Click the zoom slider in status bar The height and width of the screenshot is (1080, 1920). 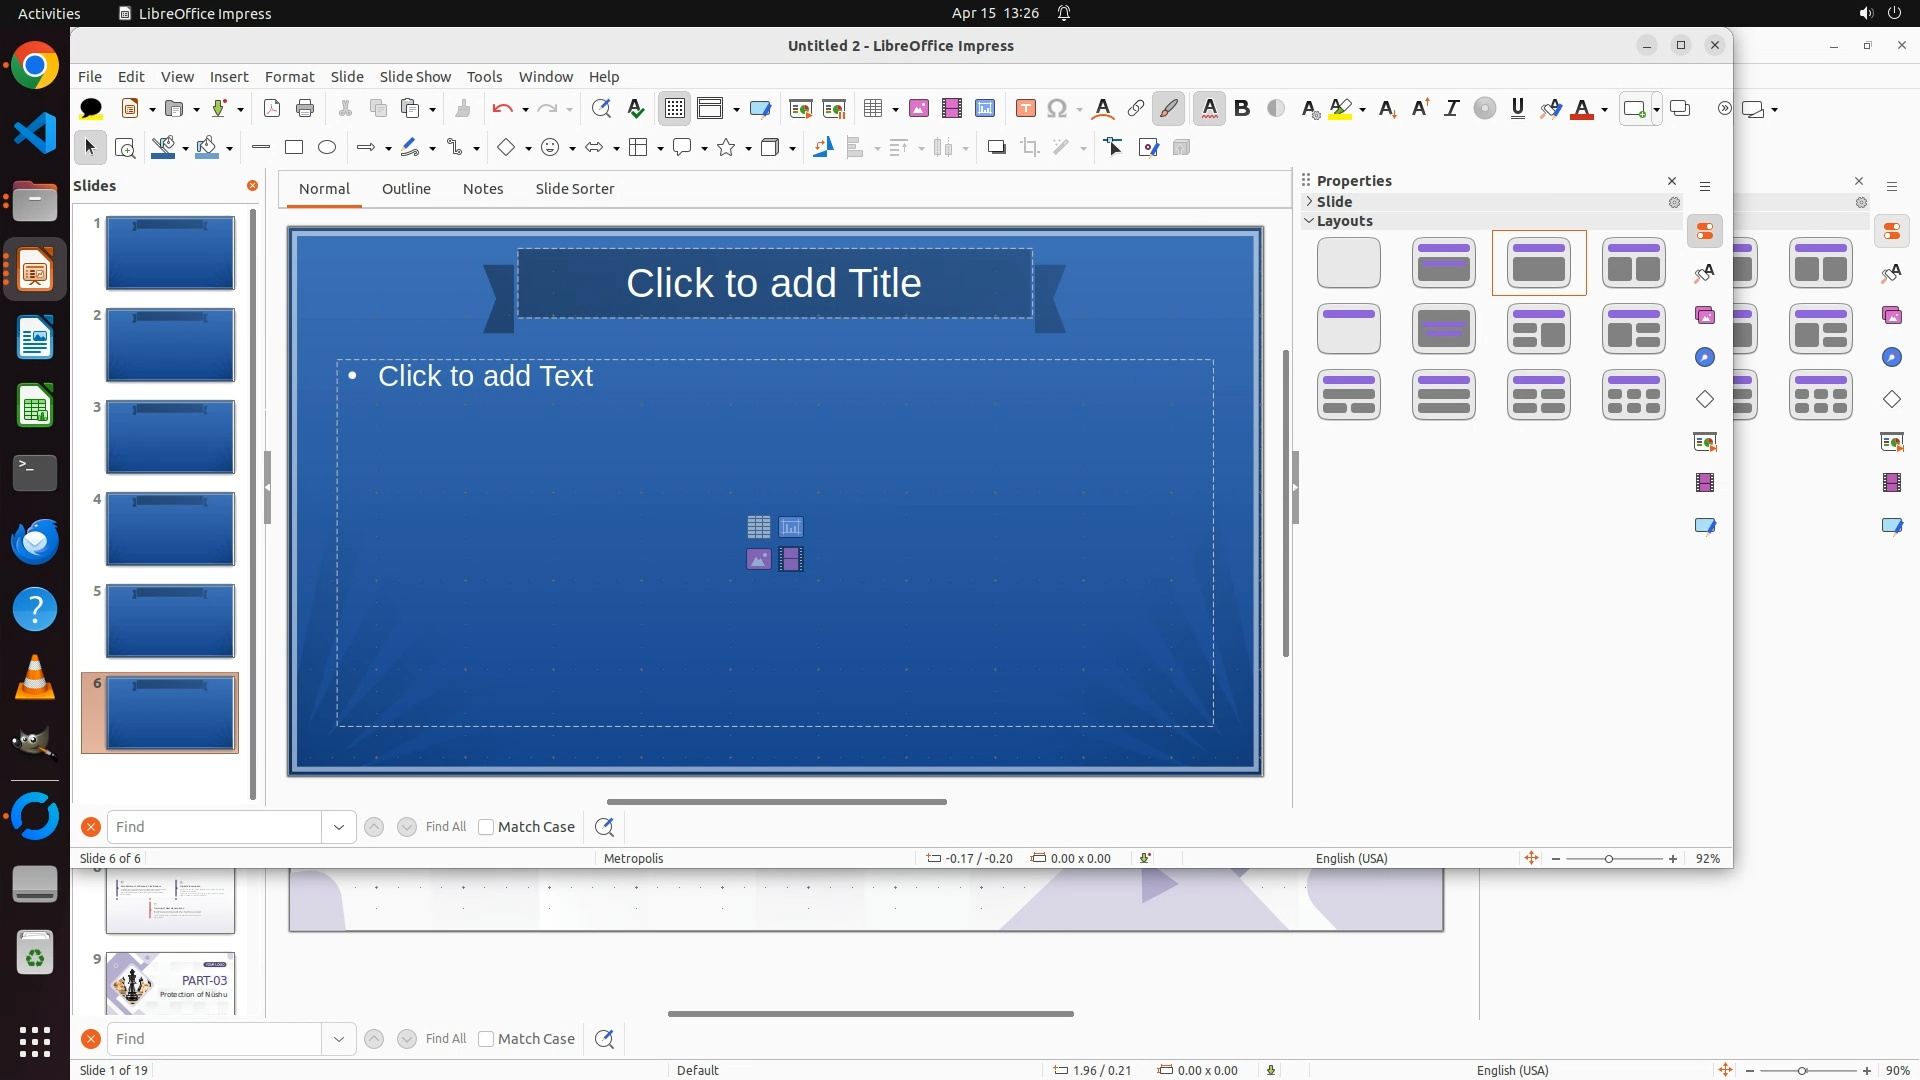click(1609, 859)
